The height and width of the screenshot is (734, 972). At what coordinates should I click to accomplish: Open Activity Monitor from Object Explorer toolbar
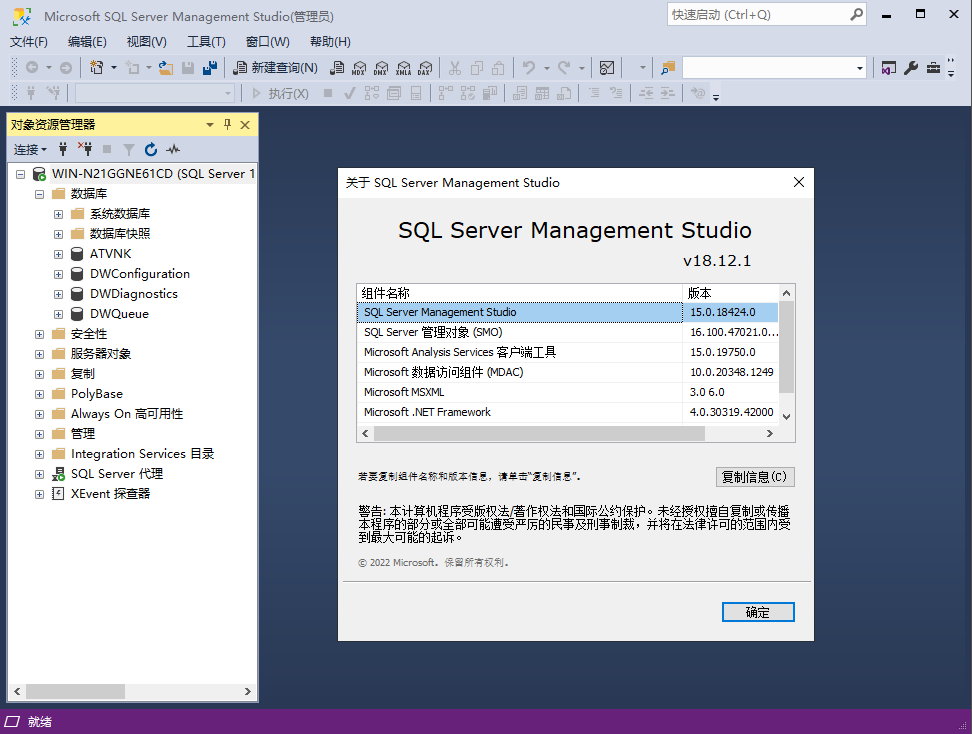[x=173, y=149]
